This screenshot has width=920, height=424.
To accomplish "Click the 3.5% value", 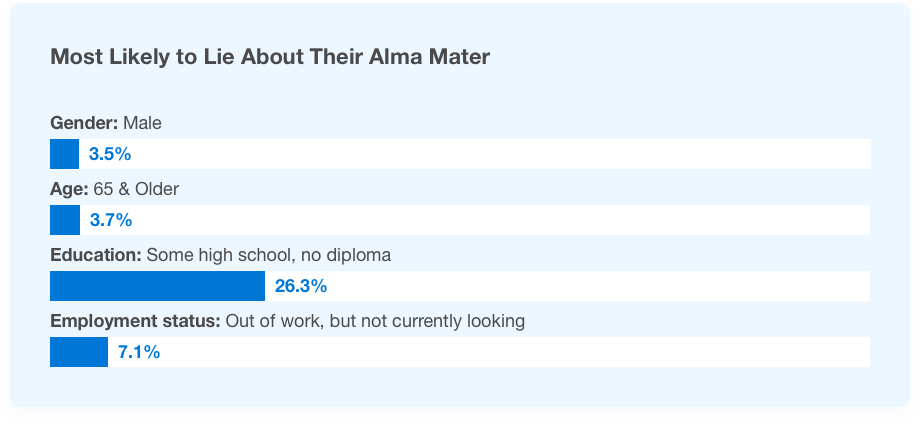I will click(110, 154).
